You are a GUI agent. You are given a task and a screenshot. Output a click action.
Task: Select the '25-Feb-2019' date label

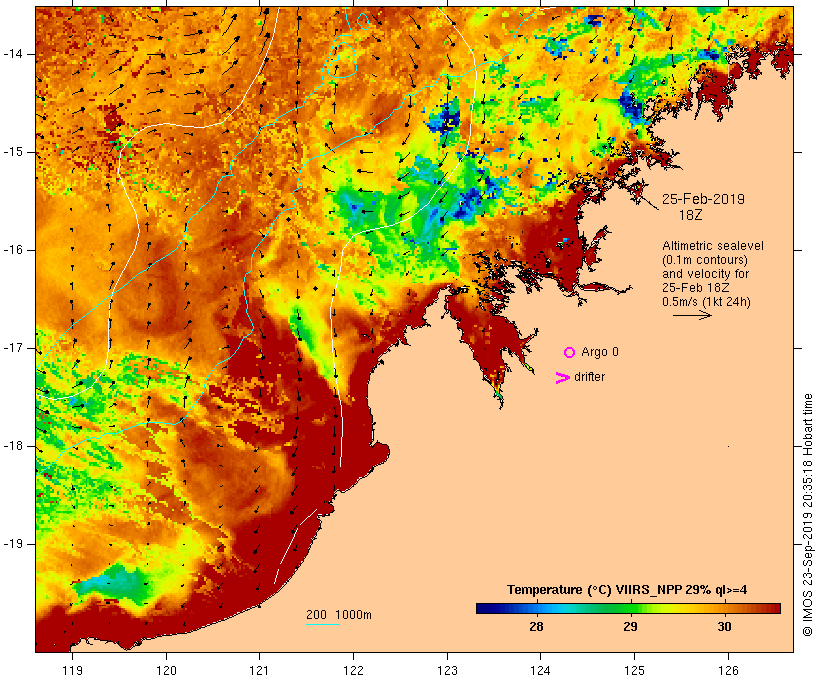[x=703, y=199]
